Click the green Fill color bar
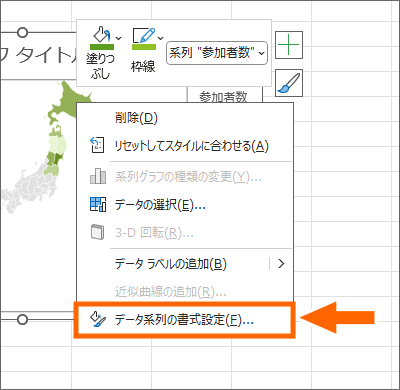Image resolution: width=400 pixels, height=390 pixels. (x=102, y=47)
